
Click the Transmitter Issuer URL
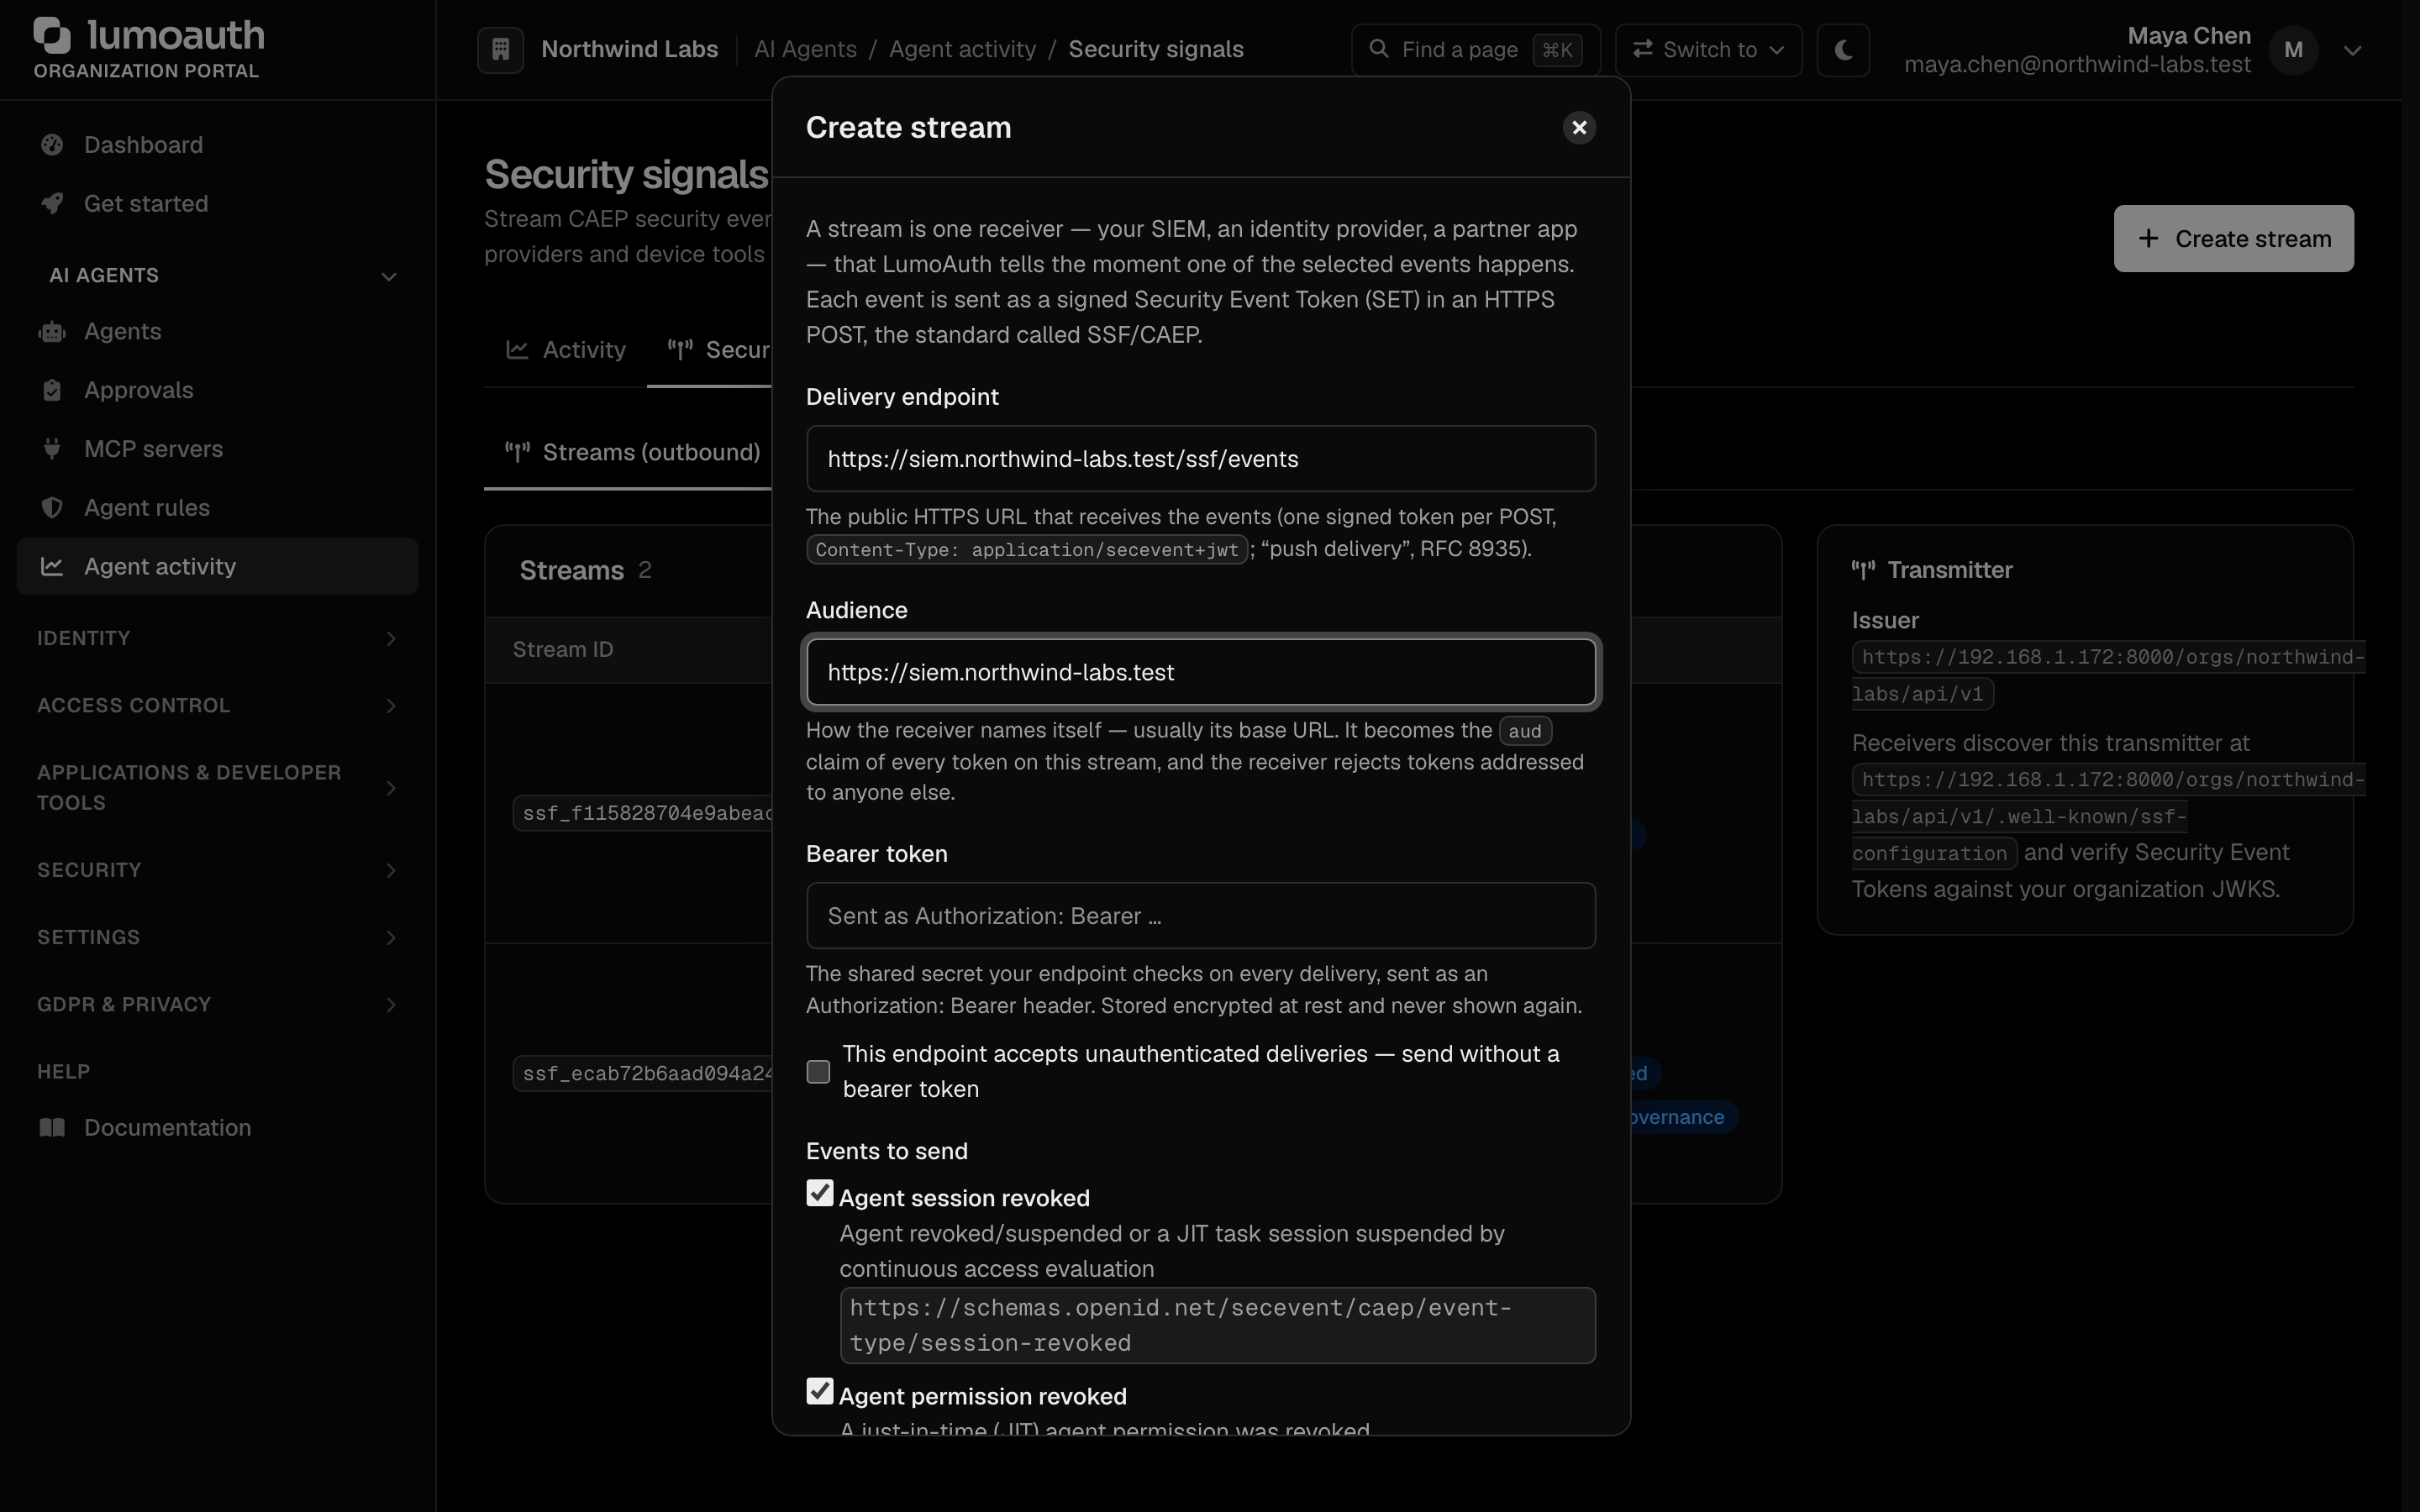click(x=2108, y=675)
